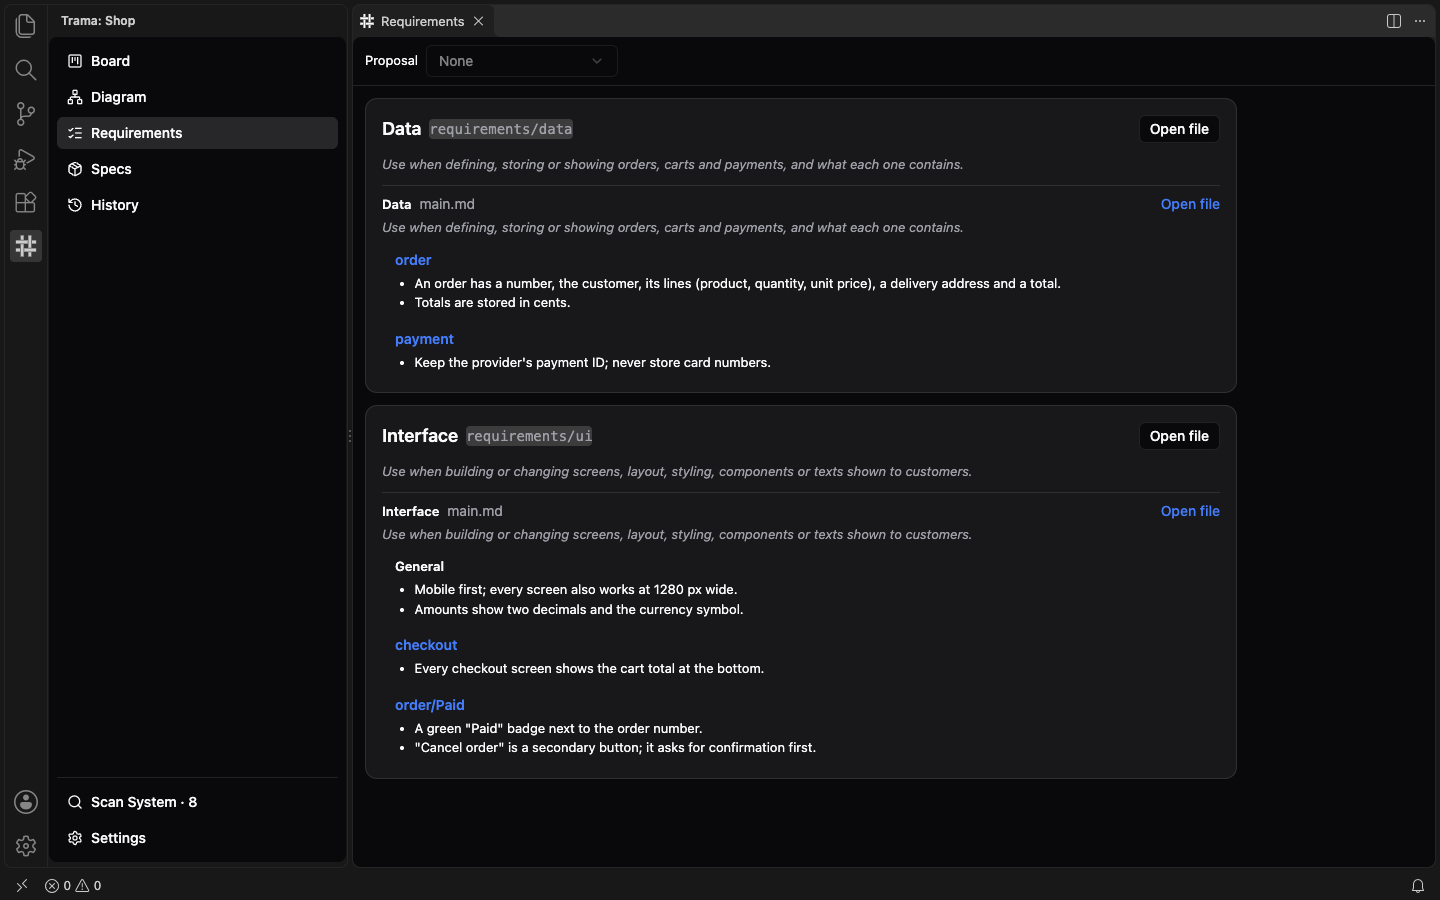Select the Requirements editor tab
The height and width of the screenshot is (900, 1440).
pos(422,21)
